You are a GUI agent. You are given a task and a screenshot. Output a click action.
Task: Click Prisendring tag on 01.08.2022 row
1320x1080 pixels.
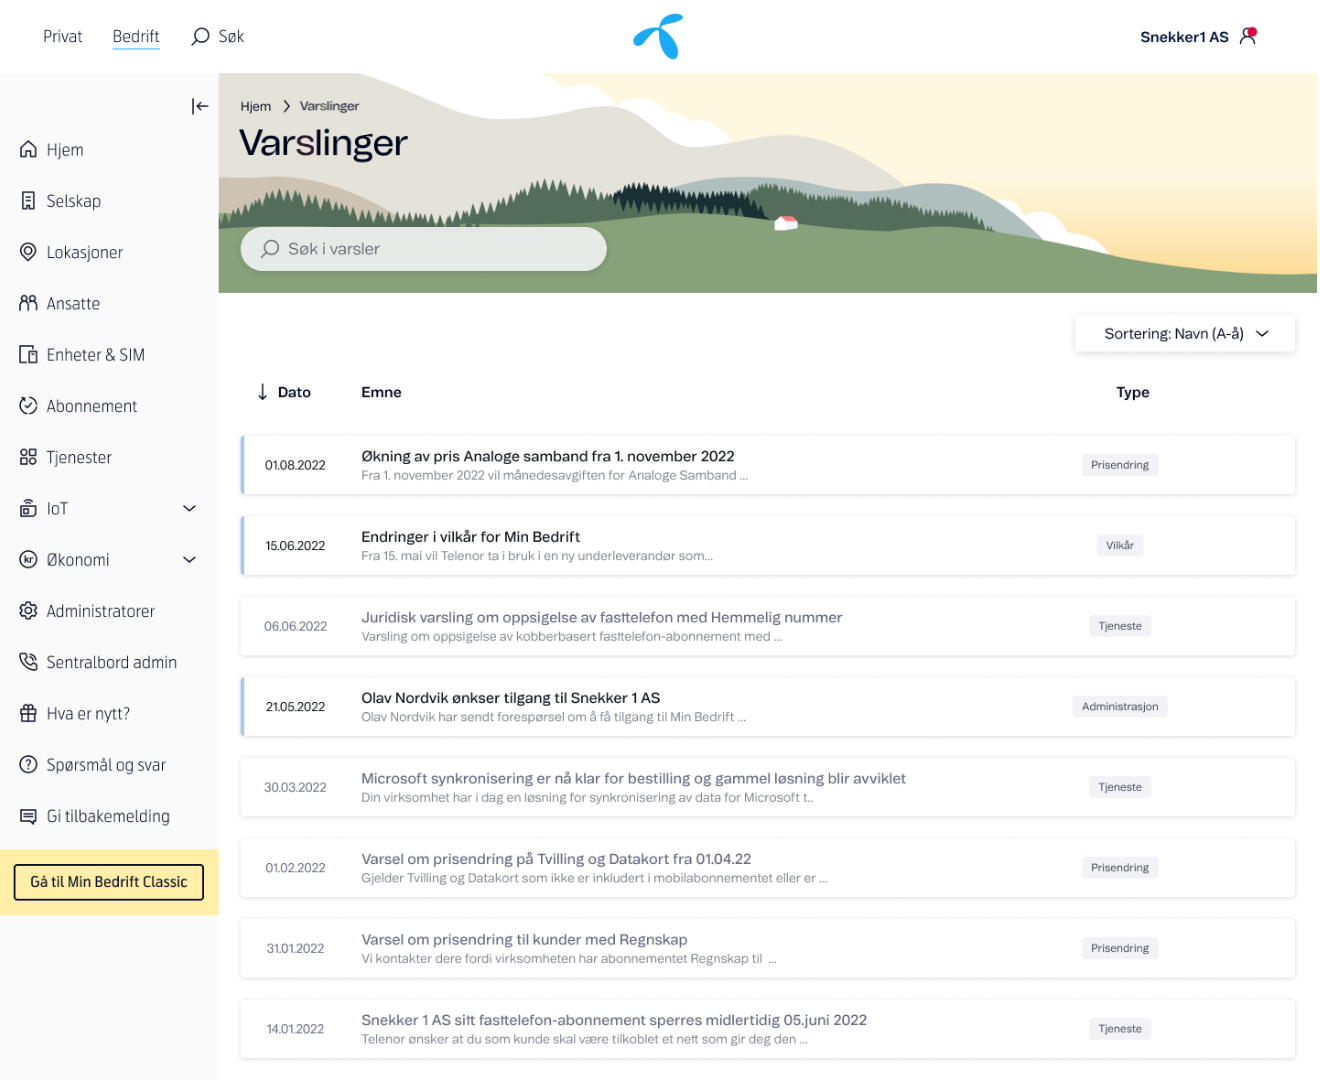tap(1120, 465)
